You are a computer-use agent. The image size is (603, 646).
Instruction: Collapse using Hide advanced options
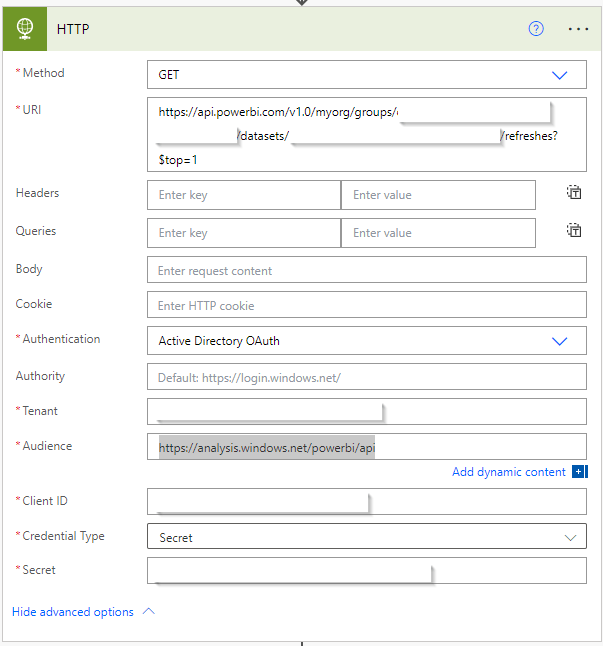(x=82, y=612)
